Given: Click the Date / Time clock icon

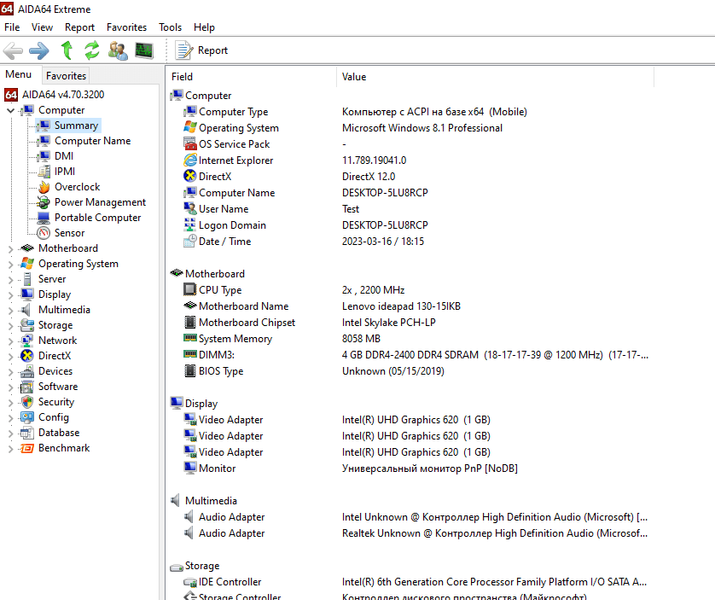Looking at the screenshot, I should pyautogui.click(x=190, y=241).
